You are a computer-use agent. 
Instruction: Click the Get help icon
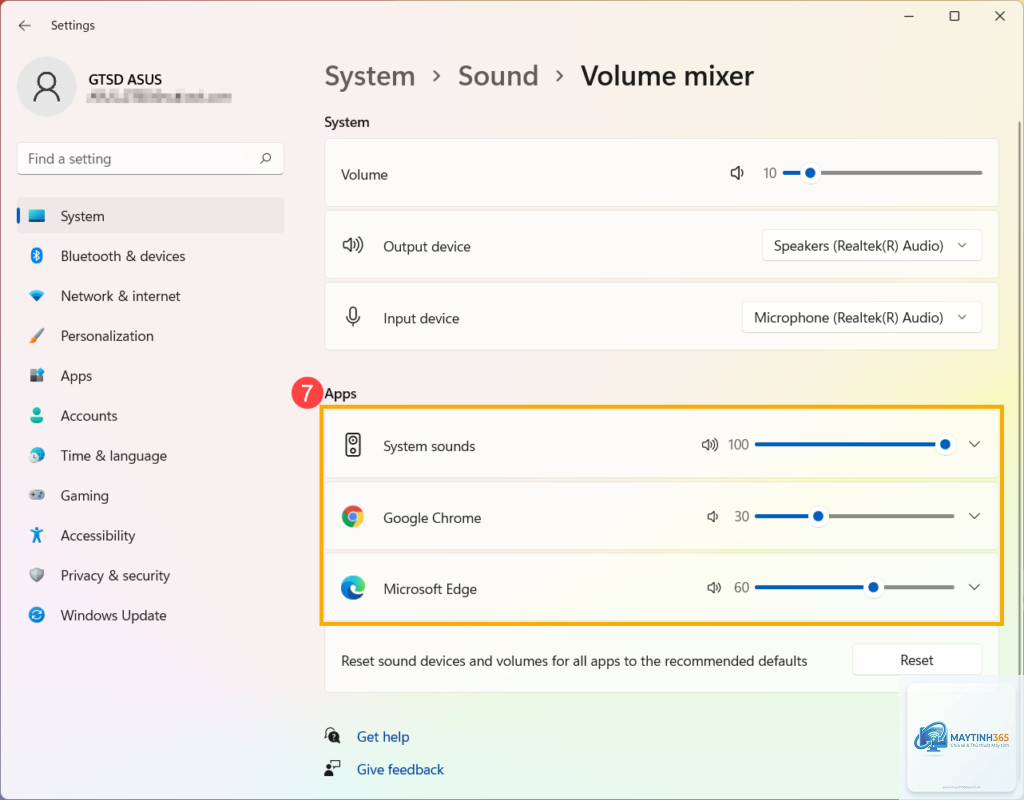(x=332, y=736)
